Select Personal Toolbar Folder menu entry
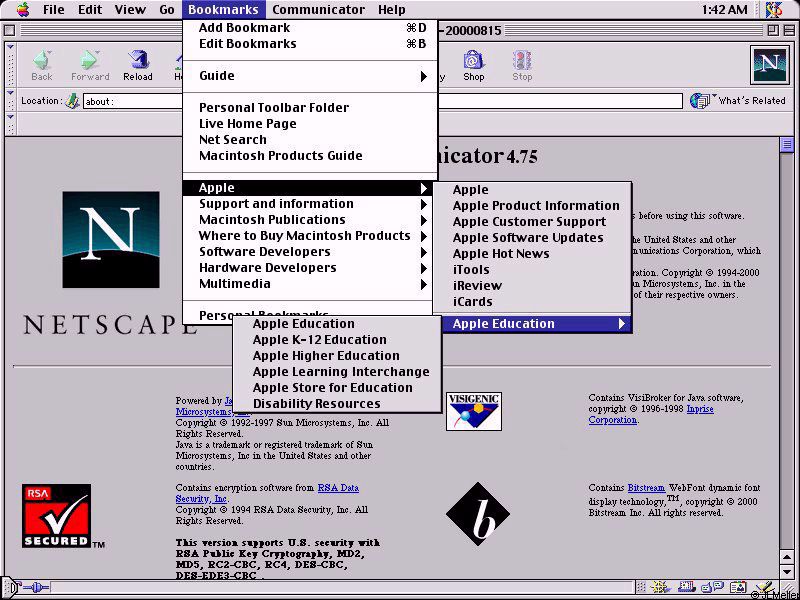The width and height of the screenshot is (800, 600). click(x=310, y=108)
